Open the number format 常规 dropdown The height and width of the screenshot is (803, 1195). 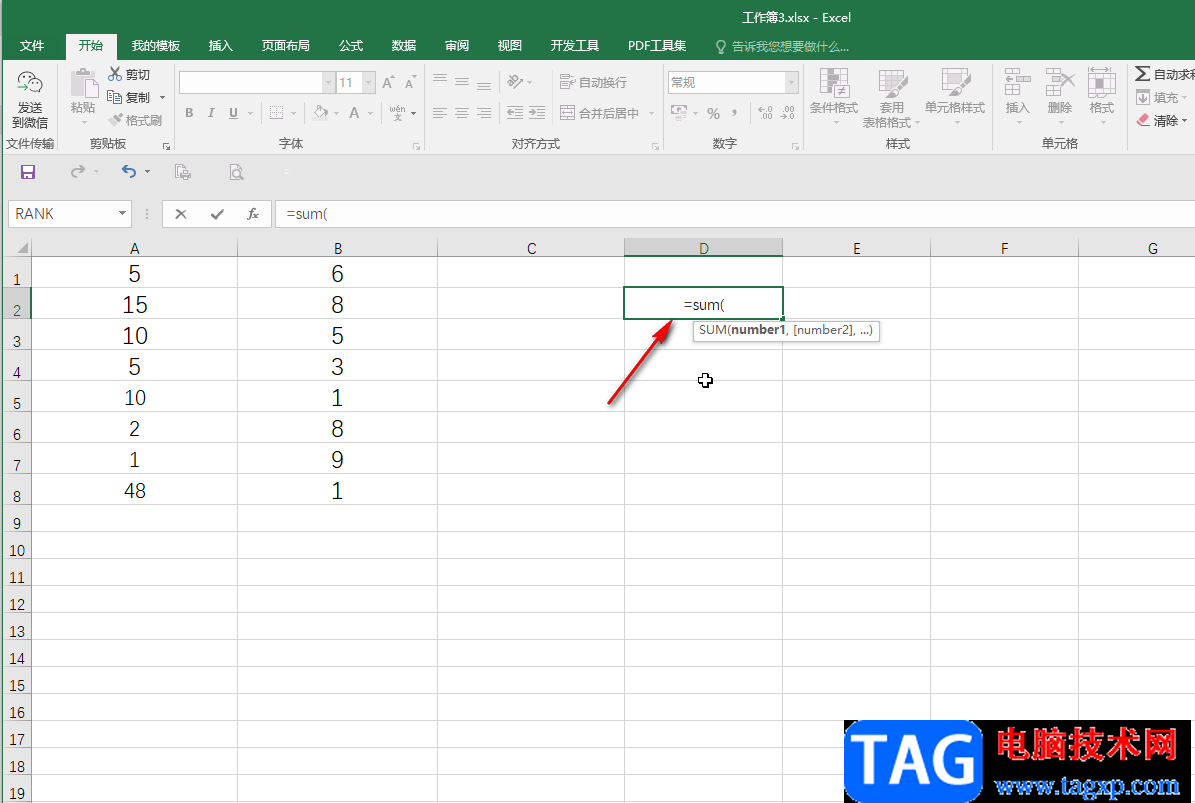tap(791, 82)
